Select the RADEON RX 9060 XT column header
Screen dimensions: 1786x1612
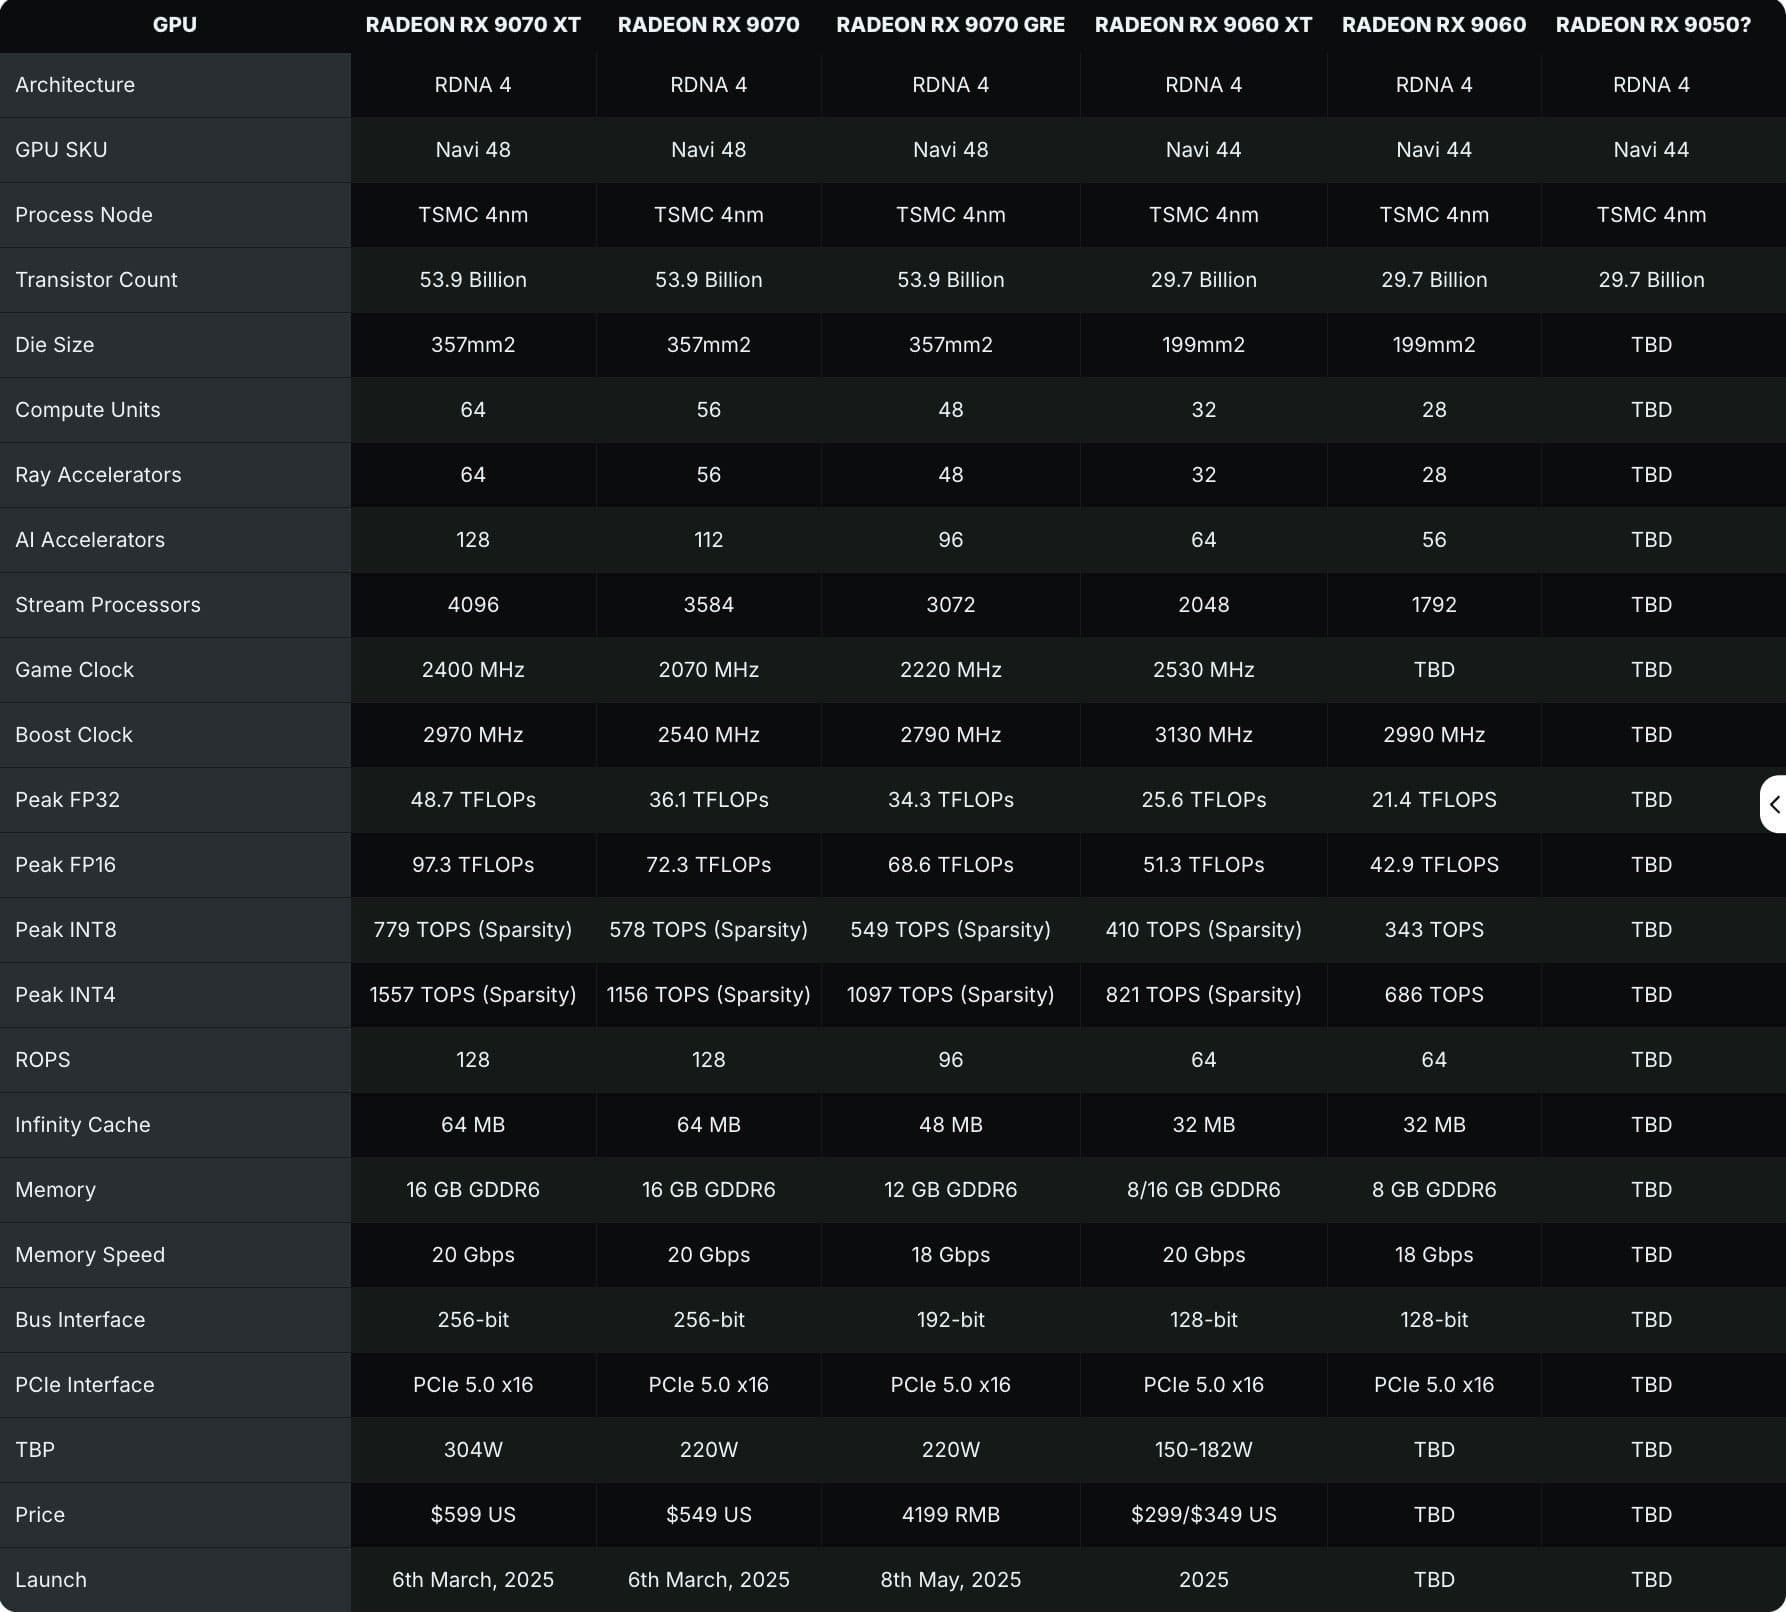(1203, 25)
